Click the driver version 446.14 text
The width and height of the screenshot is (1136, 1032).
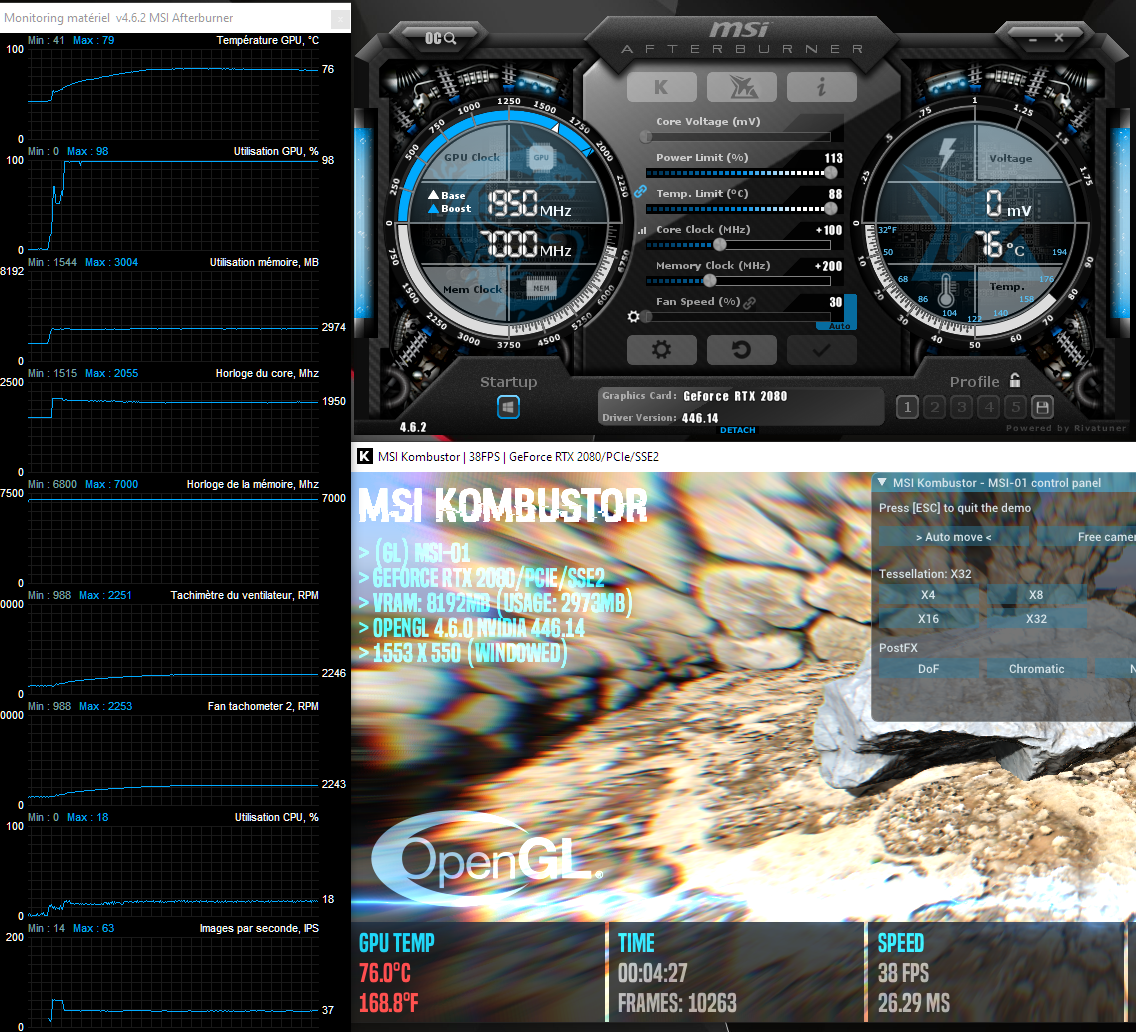pyautogui.click(x=700, y=418)
